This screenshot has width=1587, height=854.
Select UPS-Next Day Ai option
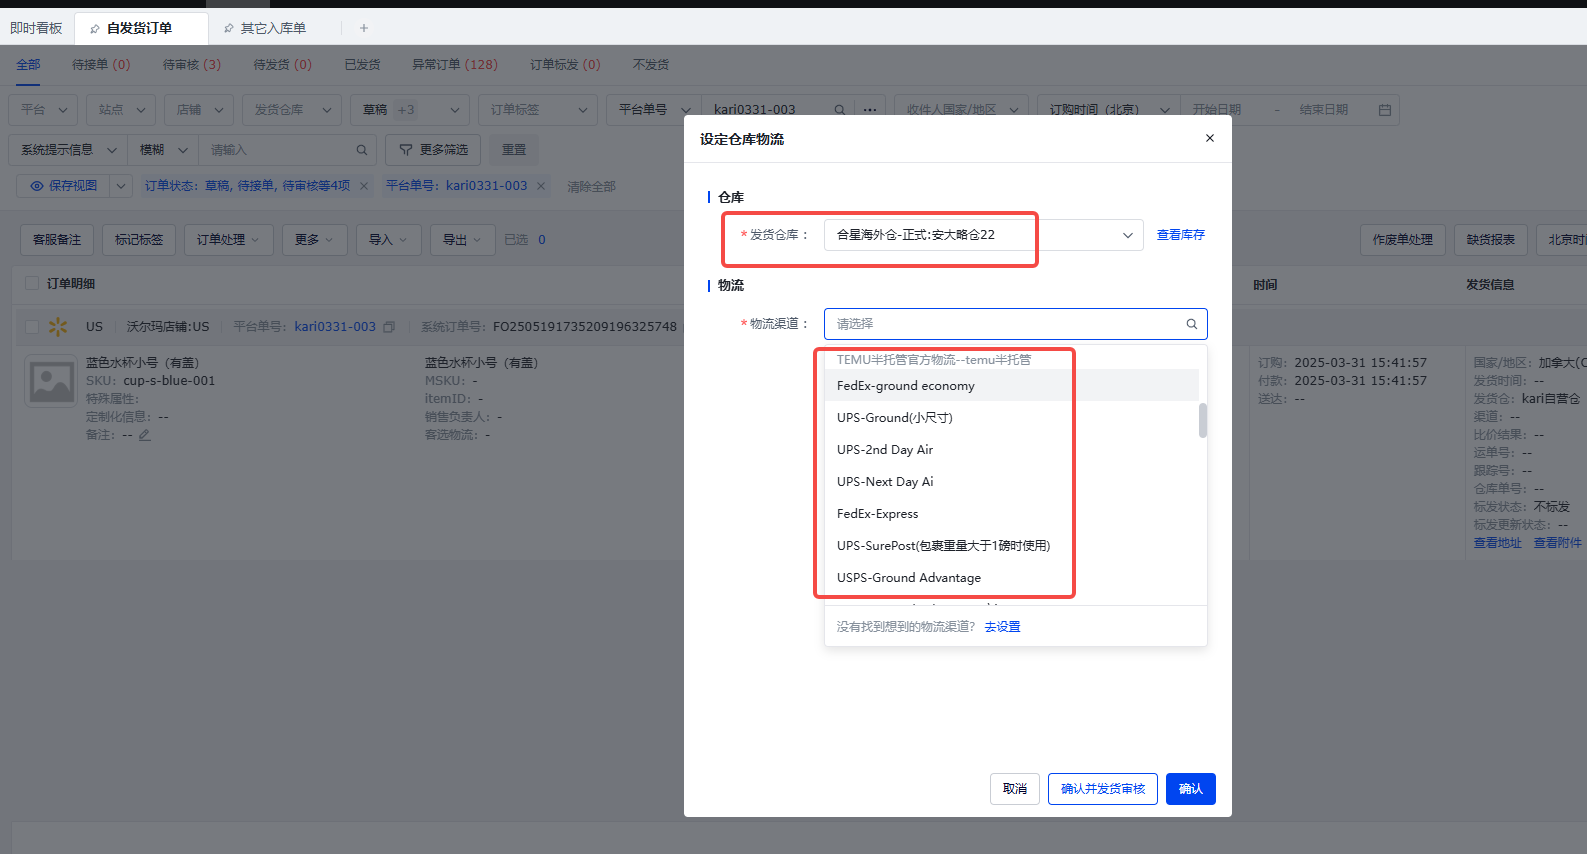(1011, 482)
